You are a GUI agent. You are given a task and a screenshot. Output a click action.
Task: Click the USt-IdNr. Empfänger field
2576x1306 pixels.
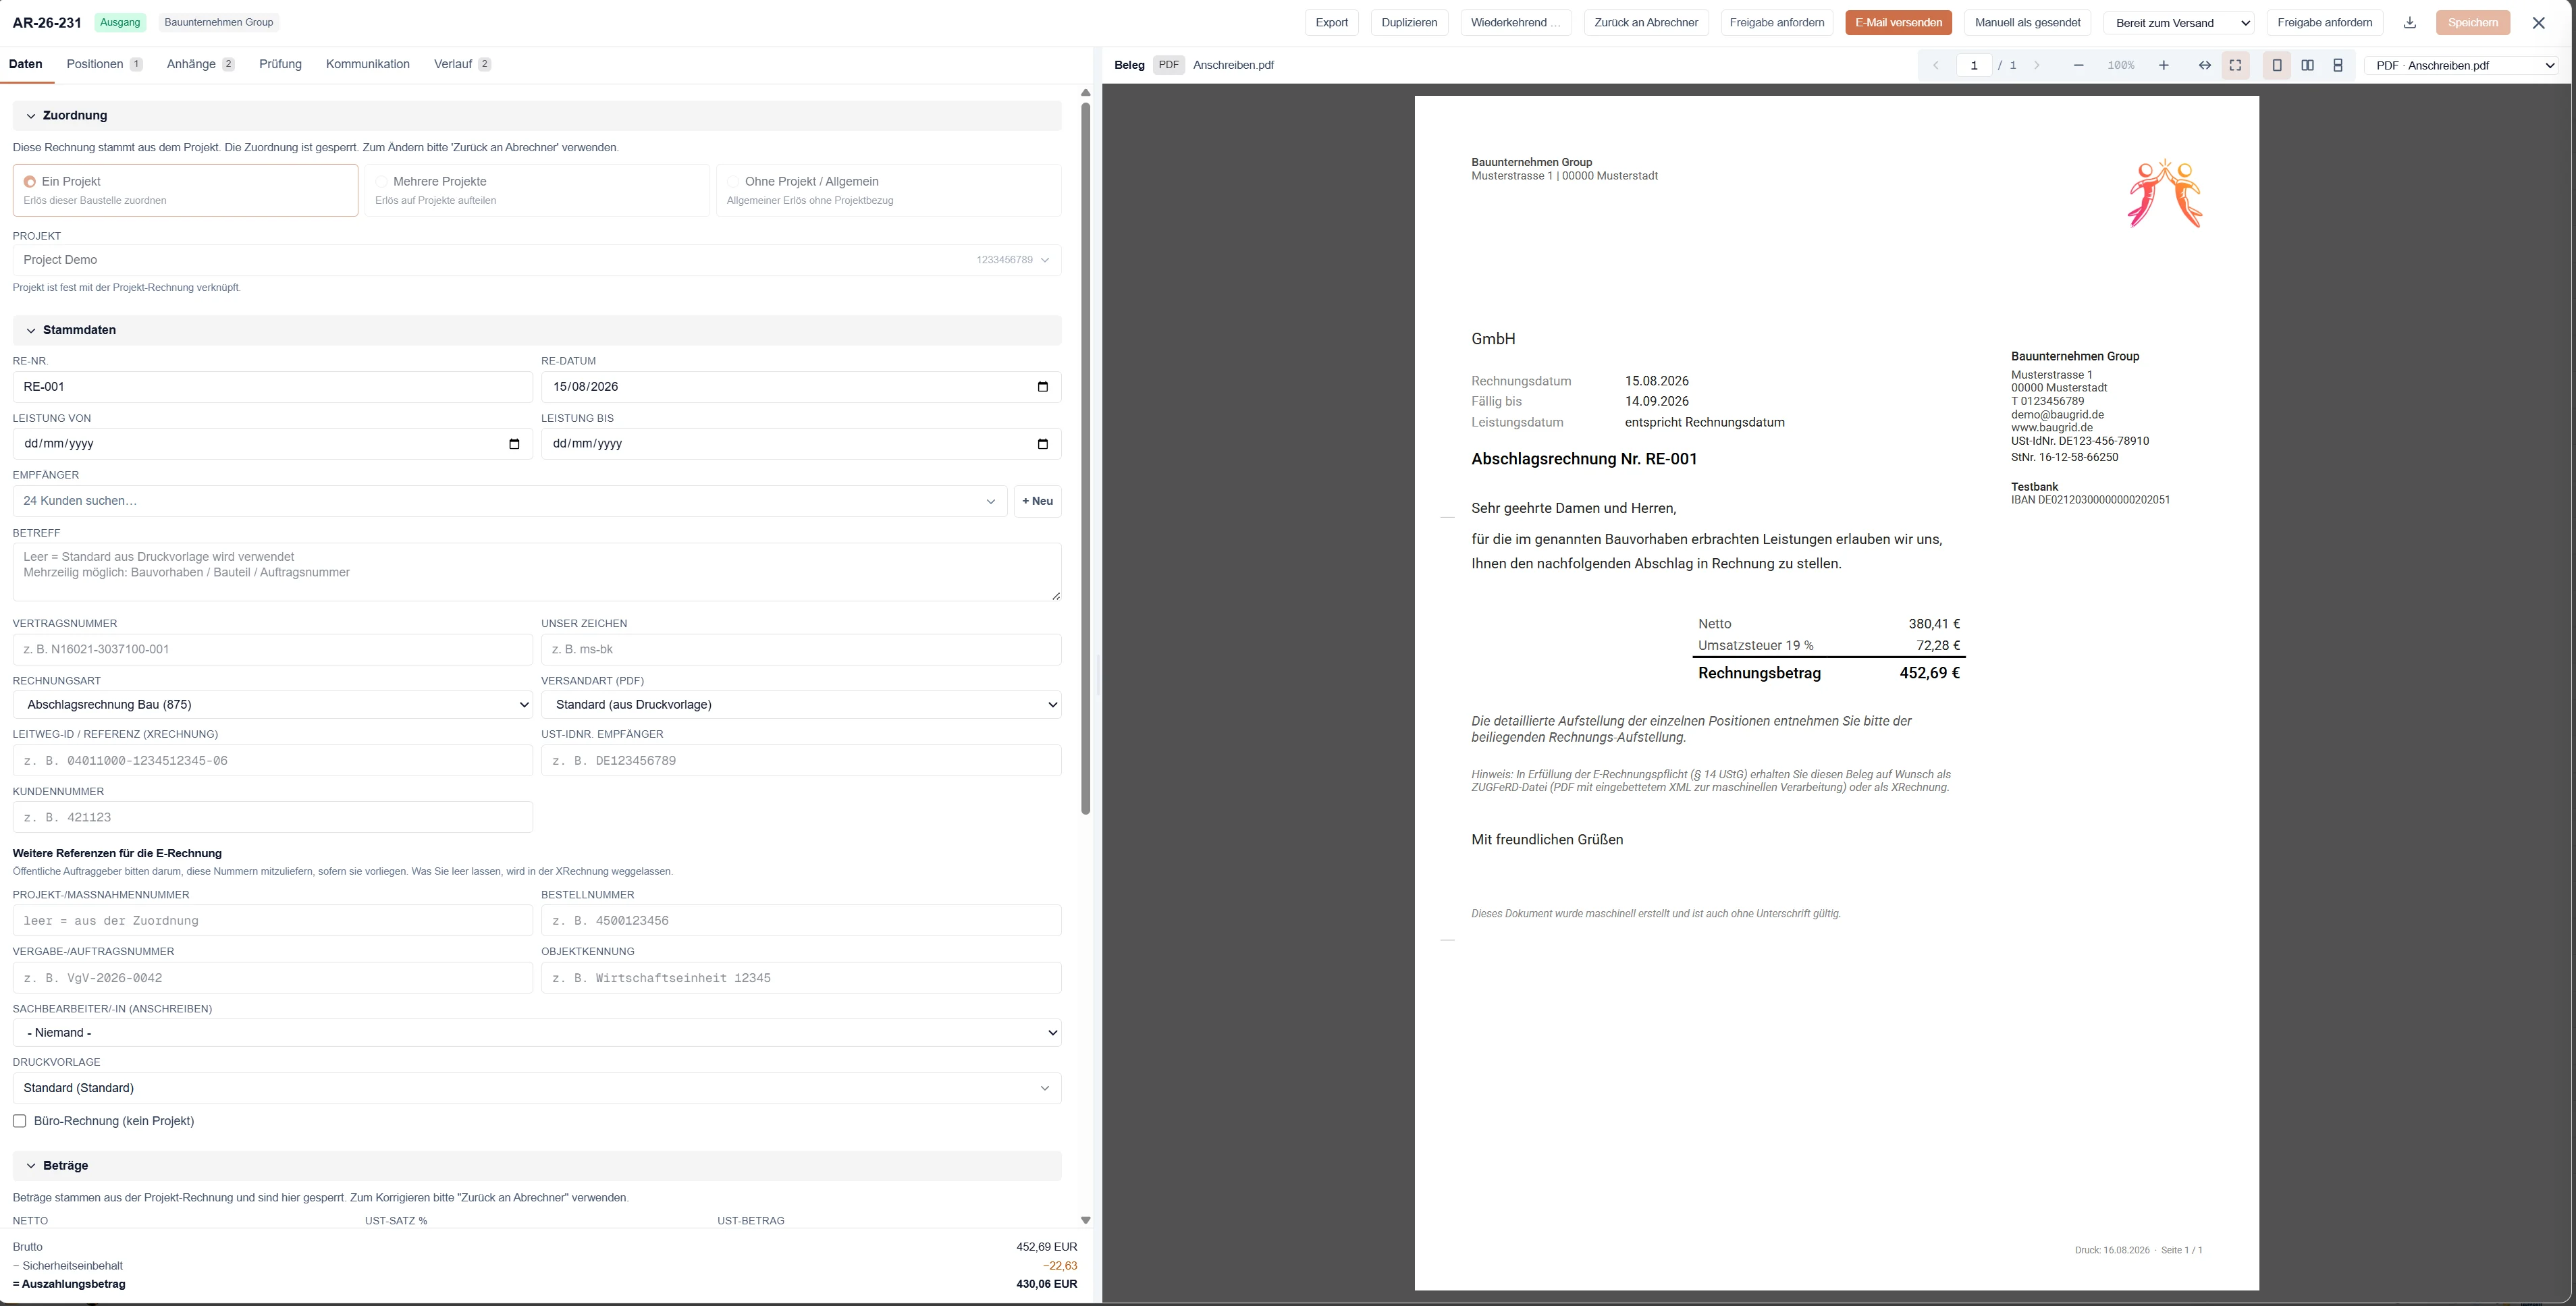[801, 761]
